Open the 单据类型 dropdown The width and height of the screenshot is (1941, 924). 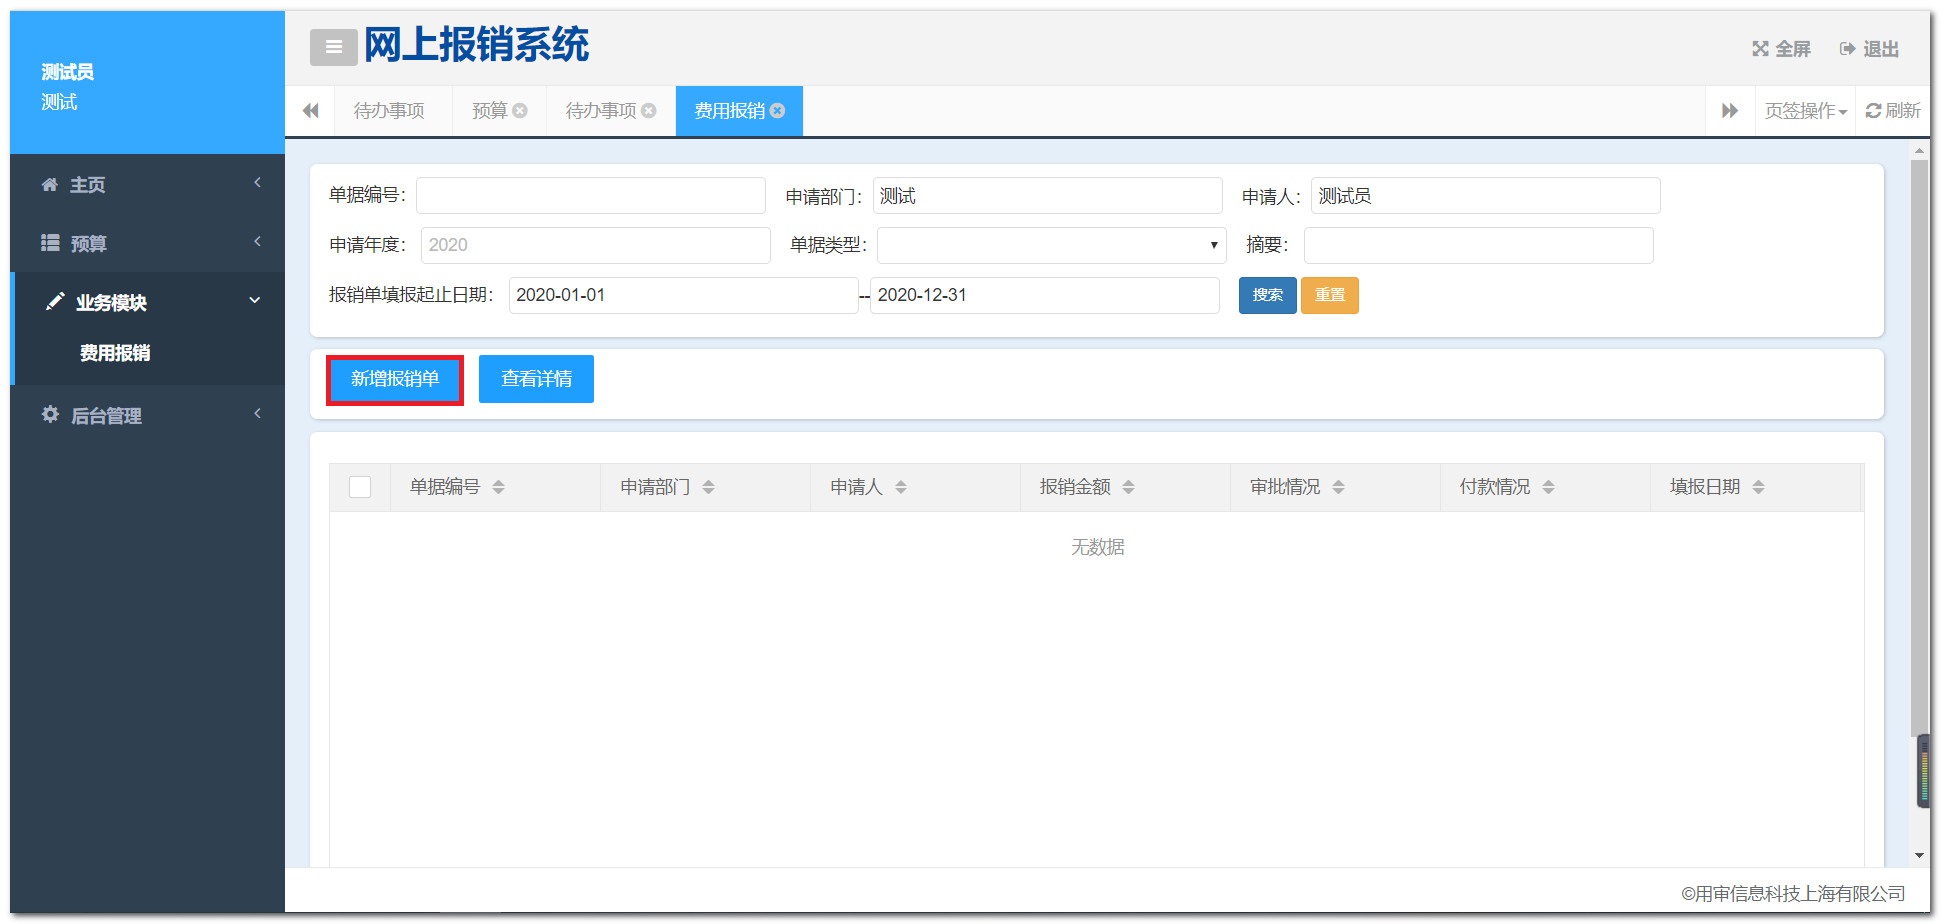click(x=1051, y=245)
